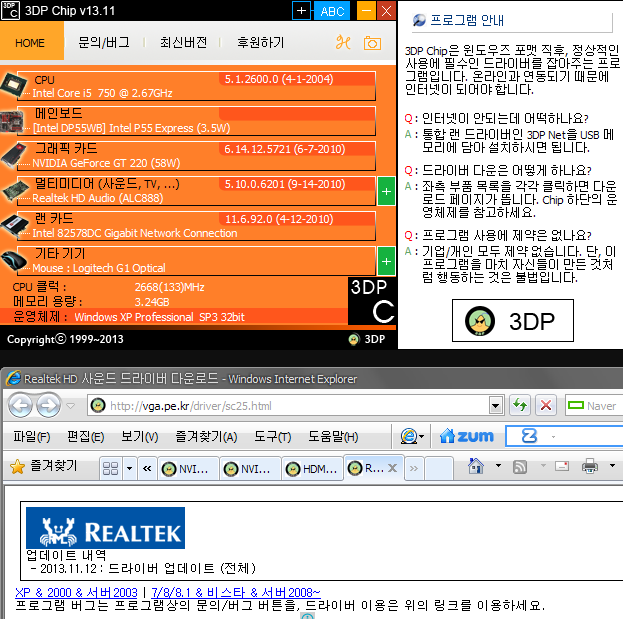Click the scroll tabs left chevron
This screenshot has width=623, height=619.
(x=147, y=468)
